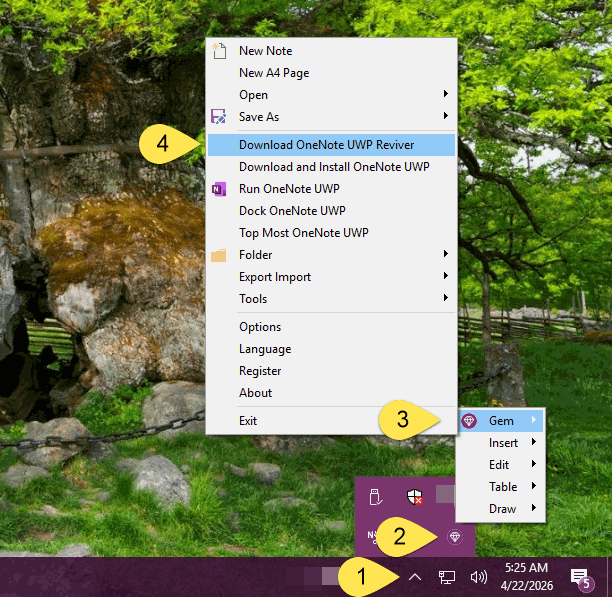Click the Gem diamond tray icon

tap(455, 537)
